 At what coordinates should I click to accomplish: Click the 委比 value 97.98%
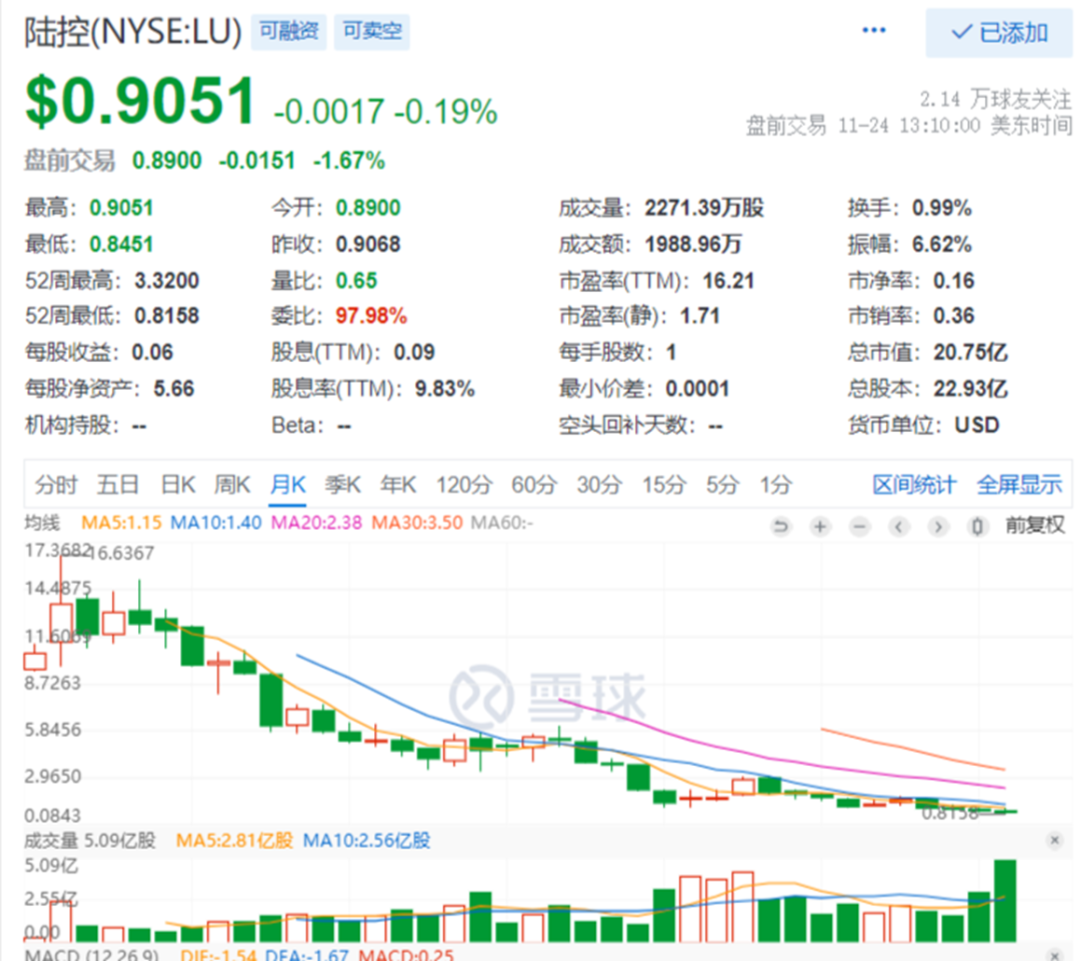[371, 316]
